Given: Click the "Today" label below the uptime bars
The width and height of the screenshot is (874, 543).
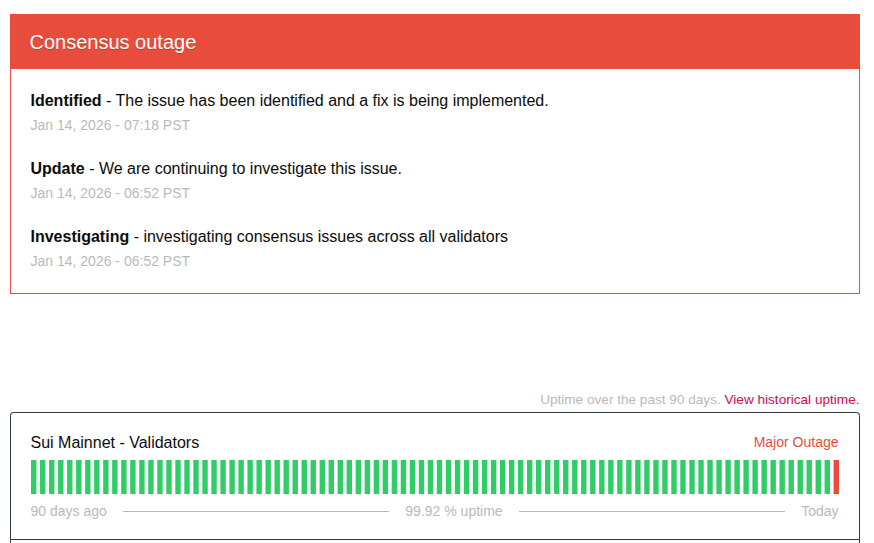Looking at the screenshot, I should [819, 511].
